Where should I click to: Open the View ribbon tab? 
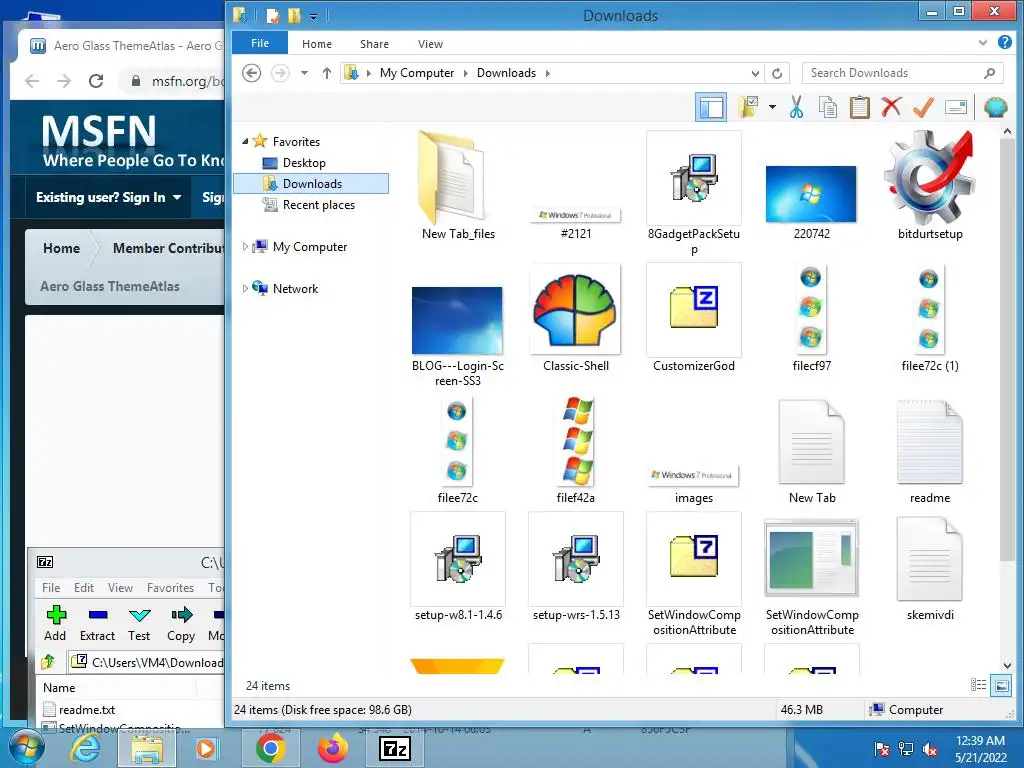point(430,44)
